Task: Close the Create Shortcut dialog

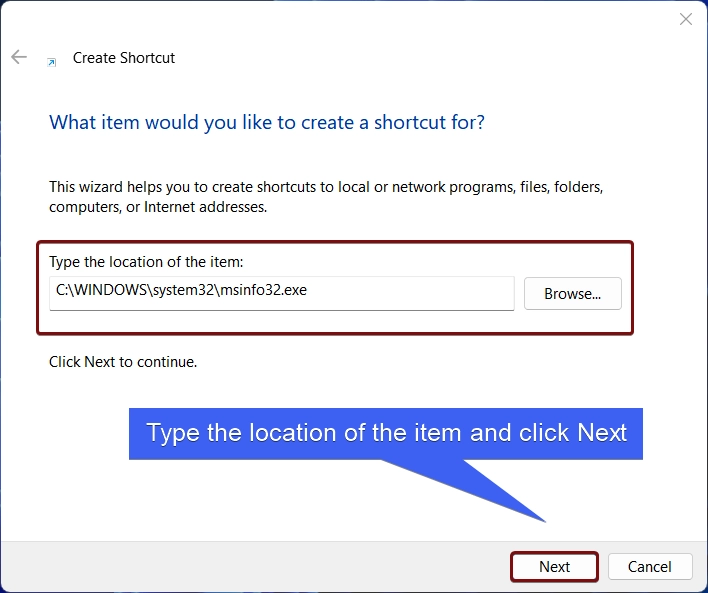Action: point(685,19)
